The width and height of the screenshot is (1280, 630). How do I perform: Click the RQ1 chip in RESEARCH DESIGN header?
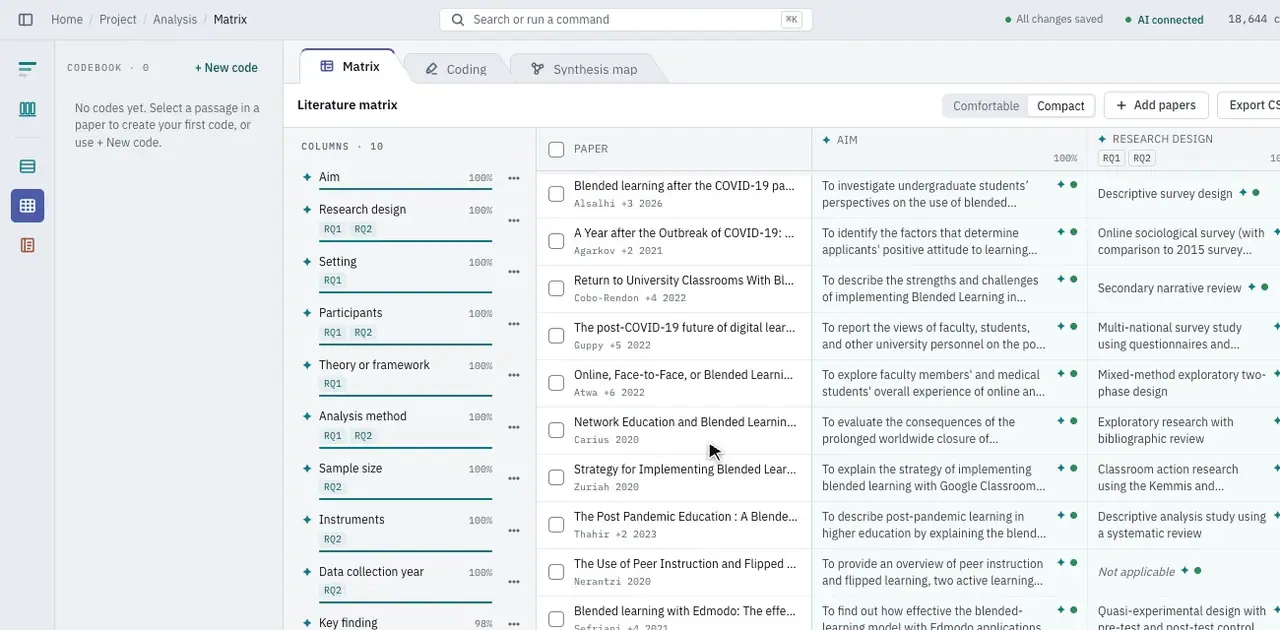(x=1111, y=158)
